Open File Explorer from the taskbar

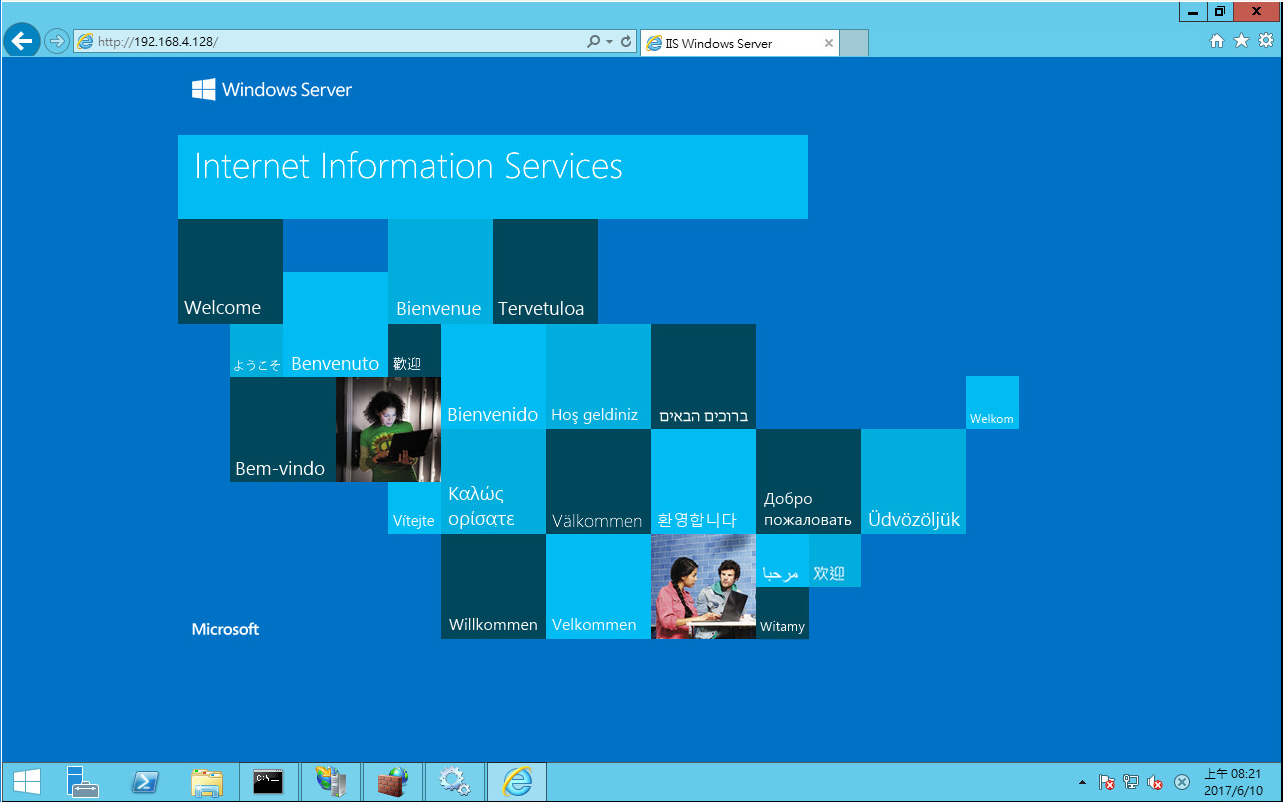click(x=207, y=782)
